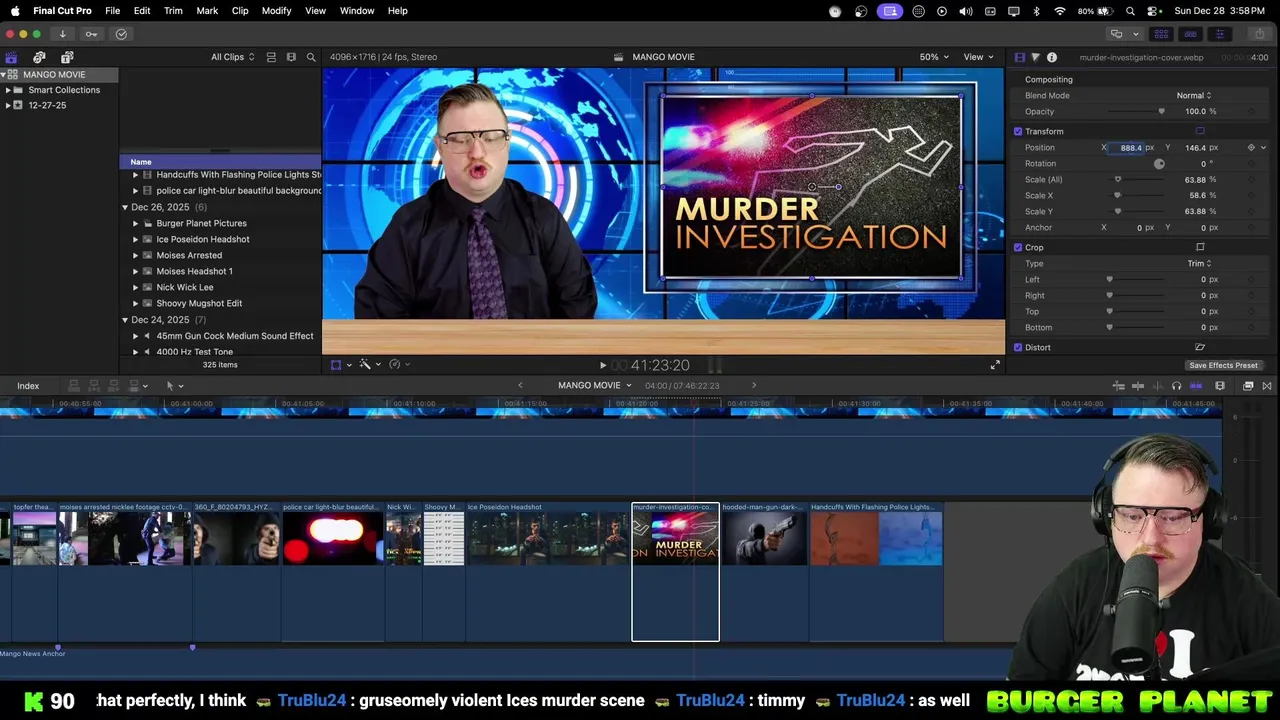Go back in timeline history arrow
Screen dimensions: 1280x720
(520, 386)
